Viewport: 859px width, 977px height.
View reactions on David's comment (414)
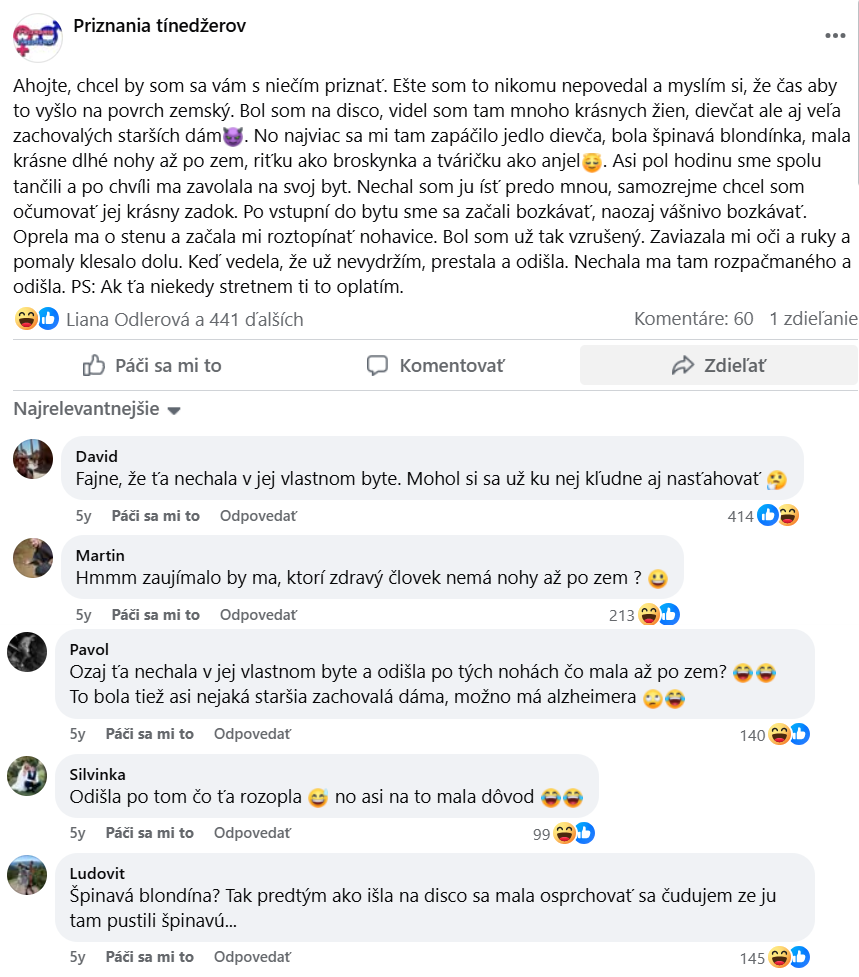click(x=764, y=516)
